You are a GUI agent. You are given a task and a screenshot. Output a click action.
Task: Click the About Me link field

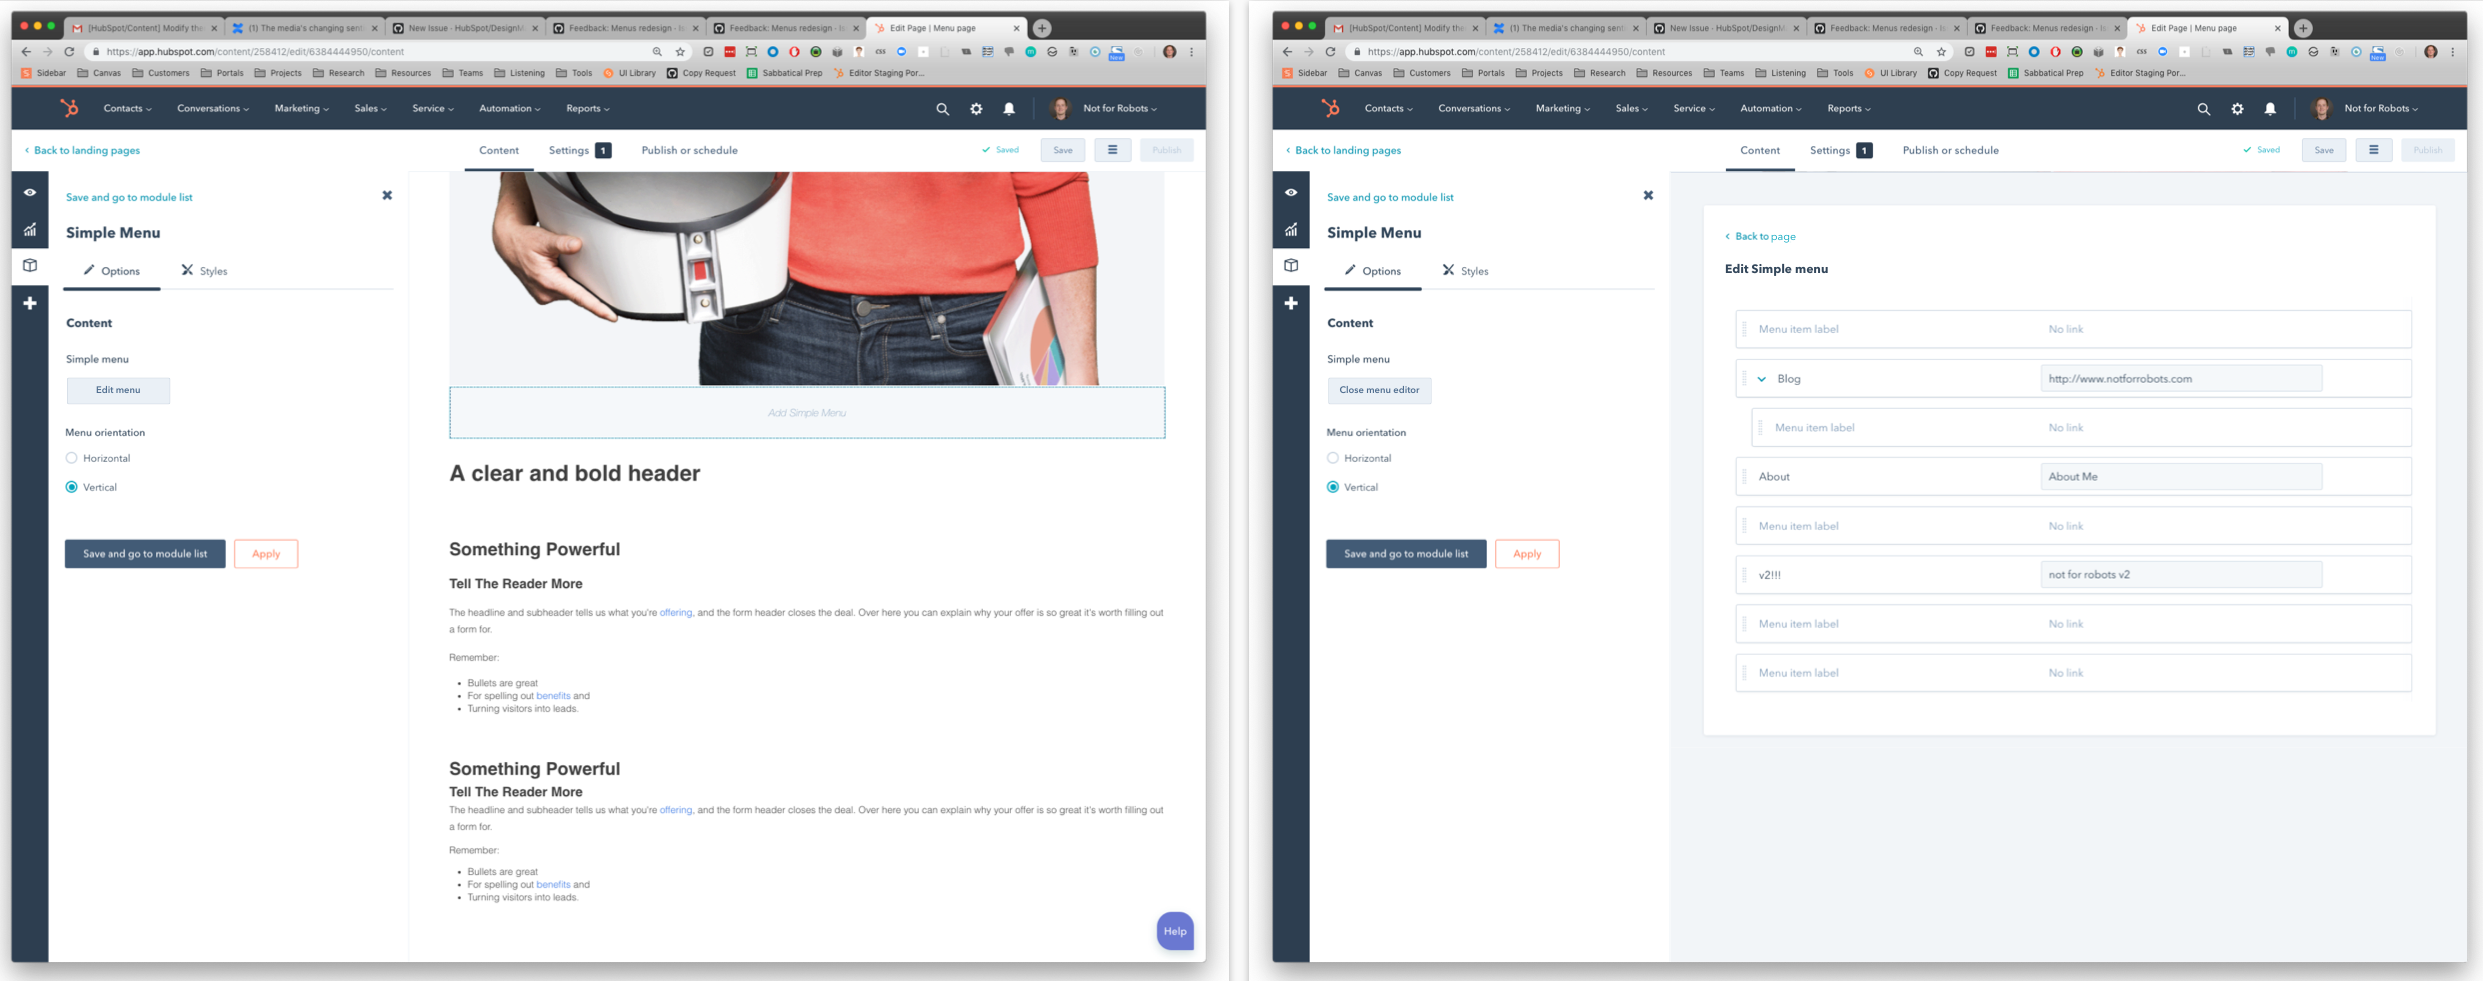point(2180,476)
